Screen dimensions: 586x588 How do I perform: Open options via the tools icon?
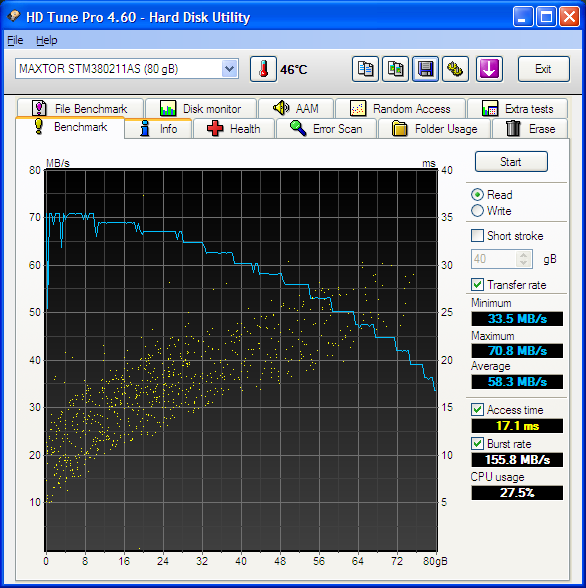click(455, 69)
